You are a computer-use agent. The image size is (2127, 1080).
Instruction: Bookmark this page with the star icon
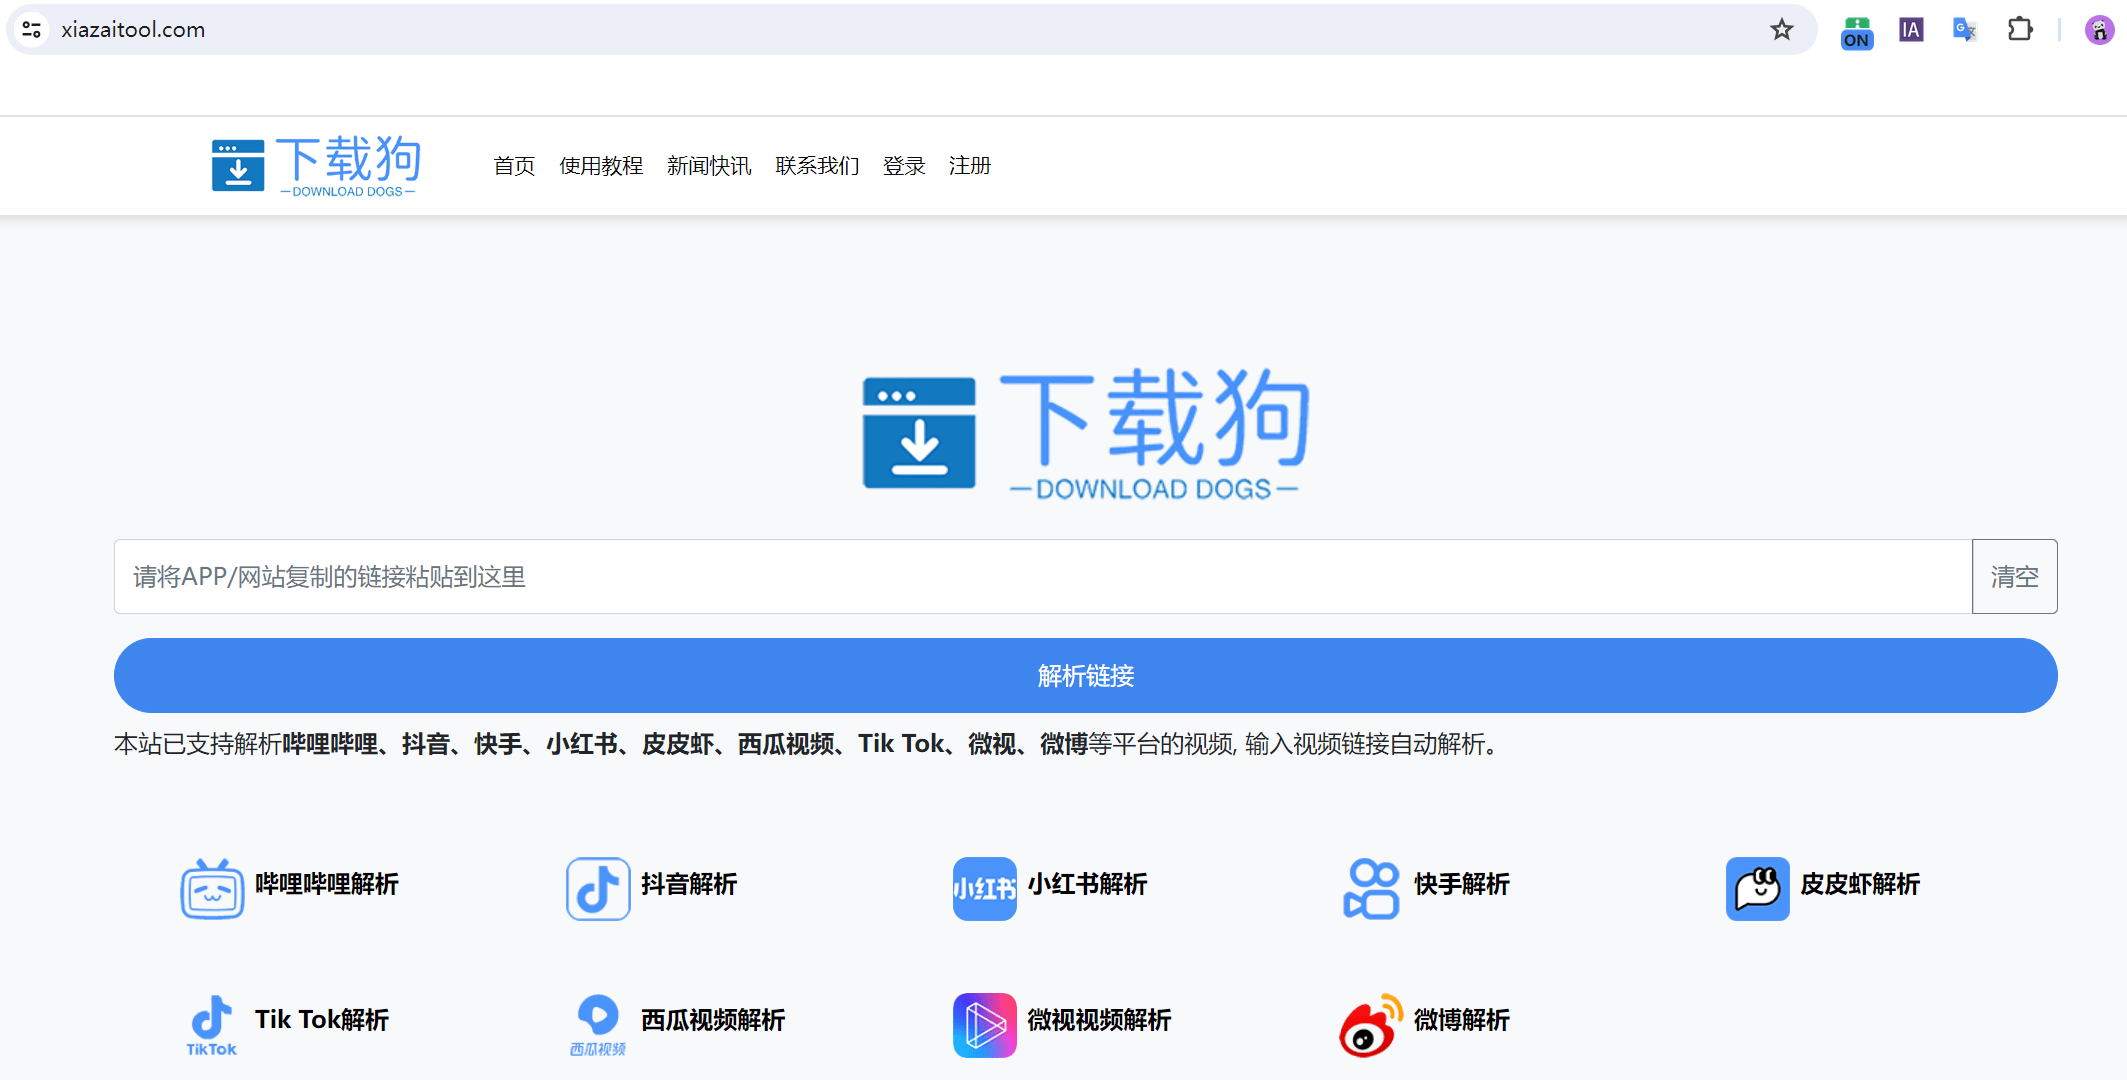1781,30
